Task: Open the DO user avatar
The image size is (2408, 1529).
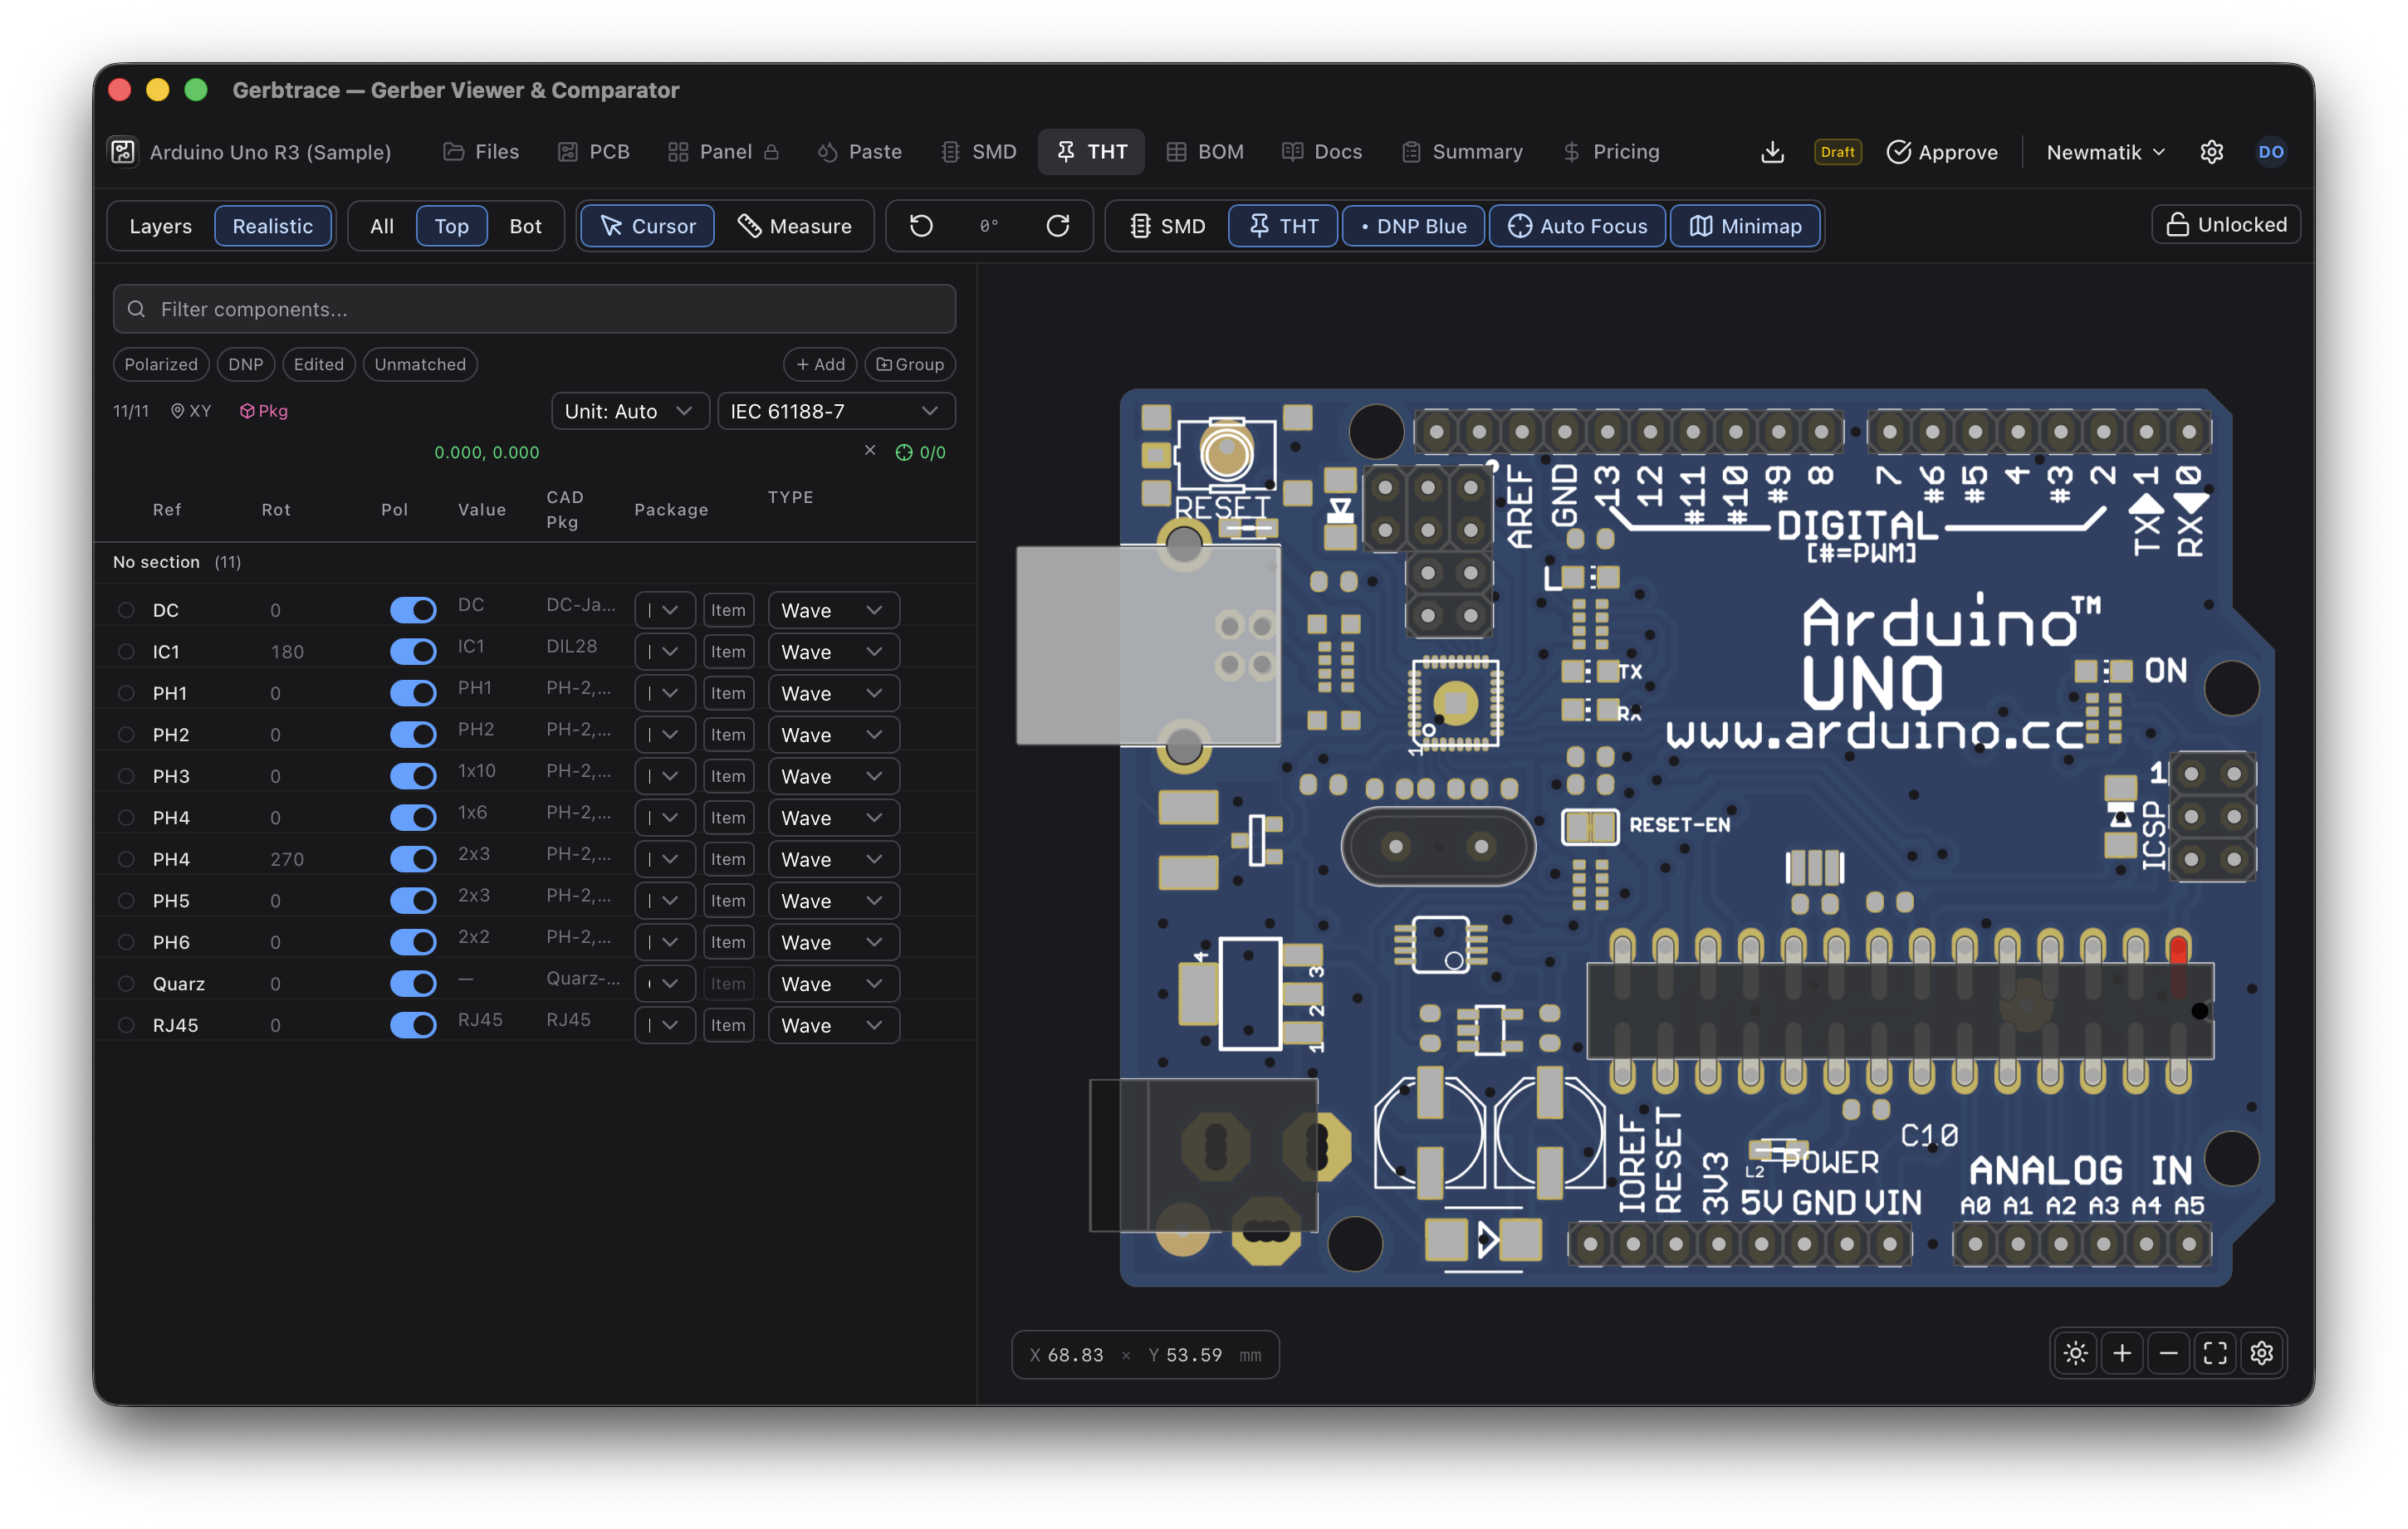Action: (2270, 152)
